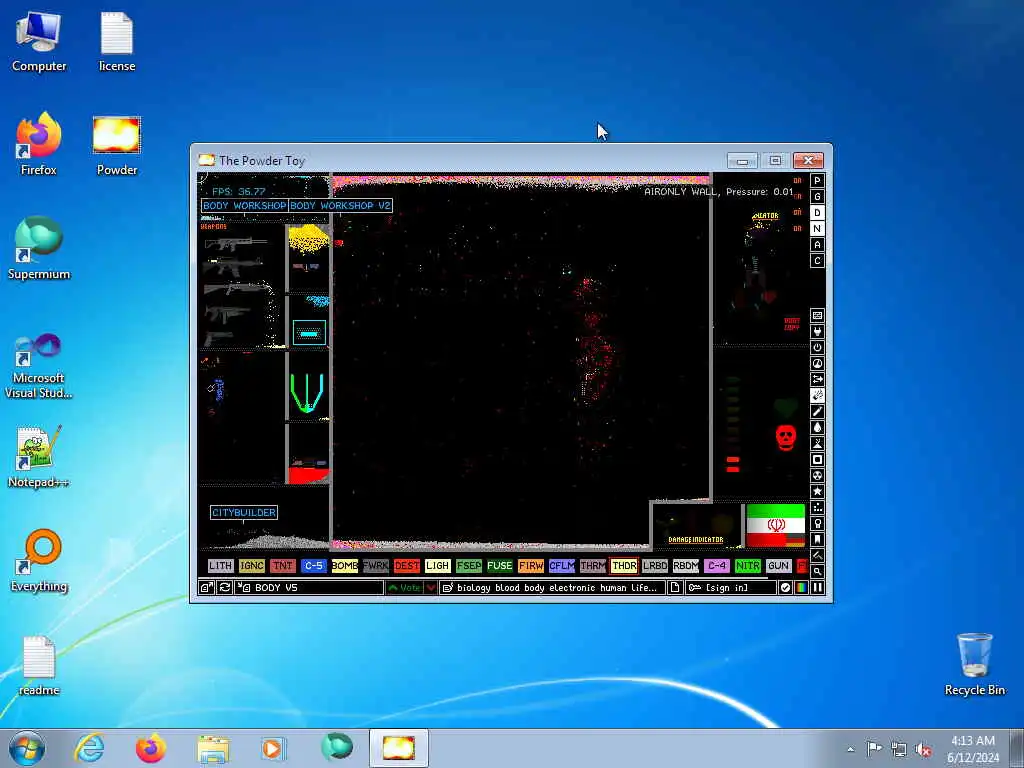Open the Decoration tools brush icon
This screenshot has height=768, width=1024.
click(817, 556)
